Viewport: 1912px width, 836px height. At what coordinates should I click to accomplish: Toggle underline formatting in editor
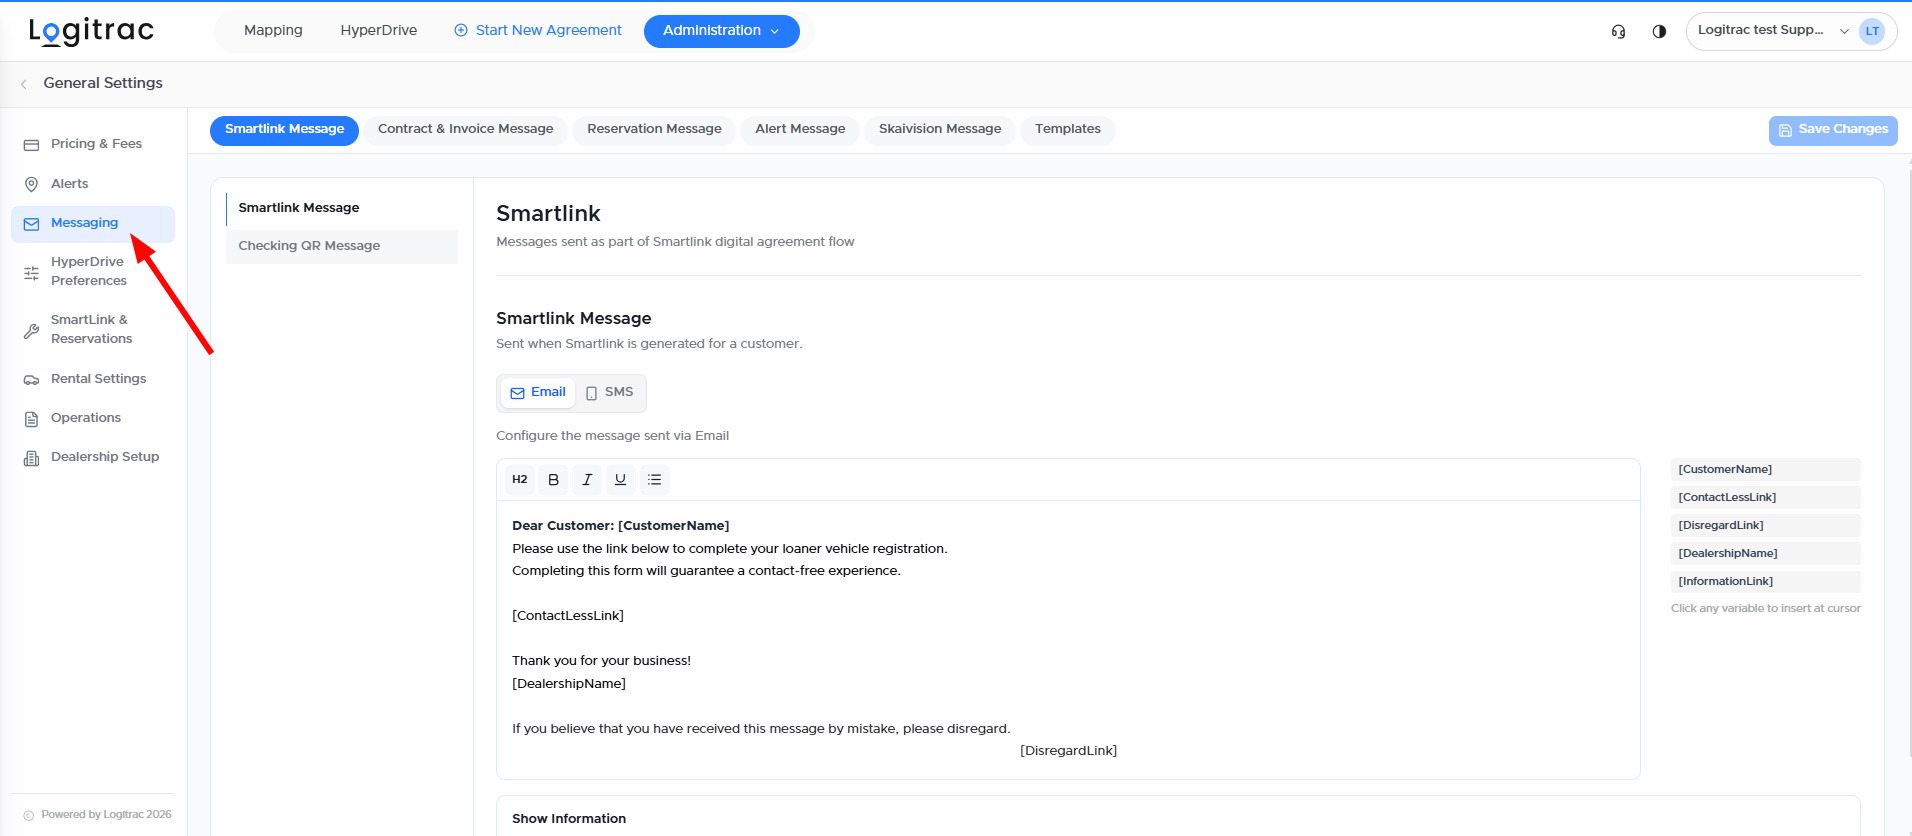coord(620,480)
